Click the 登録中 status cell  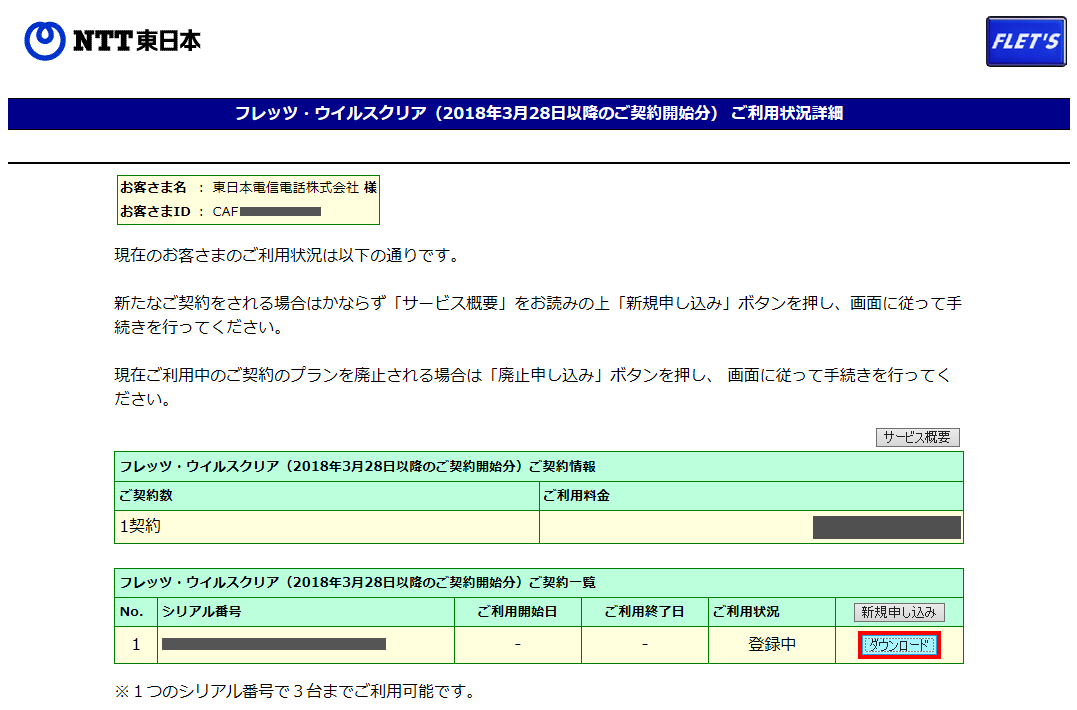pos(772,645)
